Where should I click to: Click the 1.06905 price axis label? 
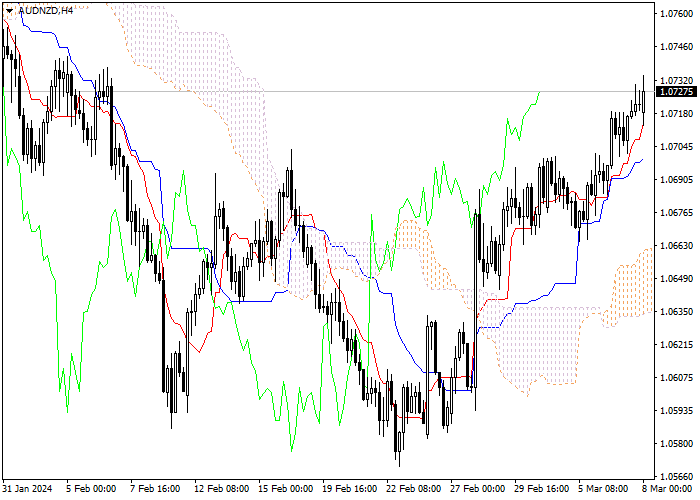tap(676, 180)
